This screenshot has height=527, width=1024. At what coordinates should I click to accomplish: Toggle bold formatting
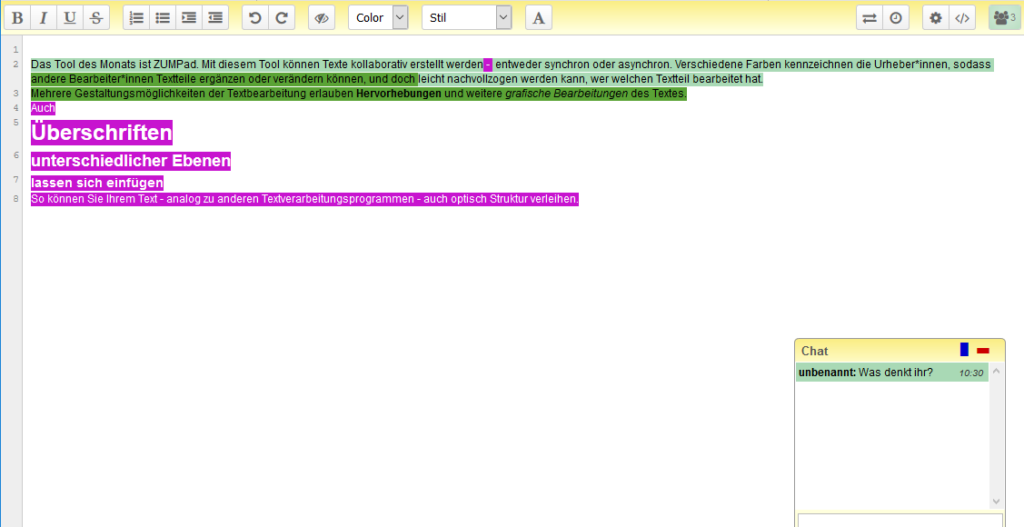click(17, 18)
